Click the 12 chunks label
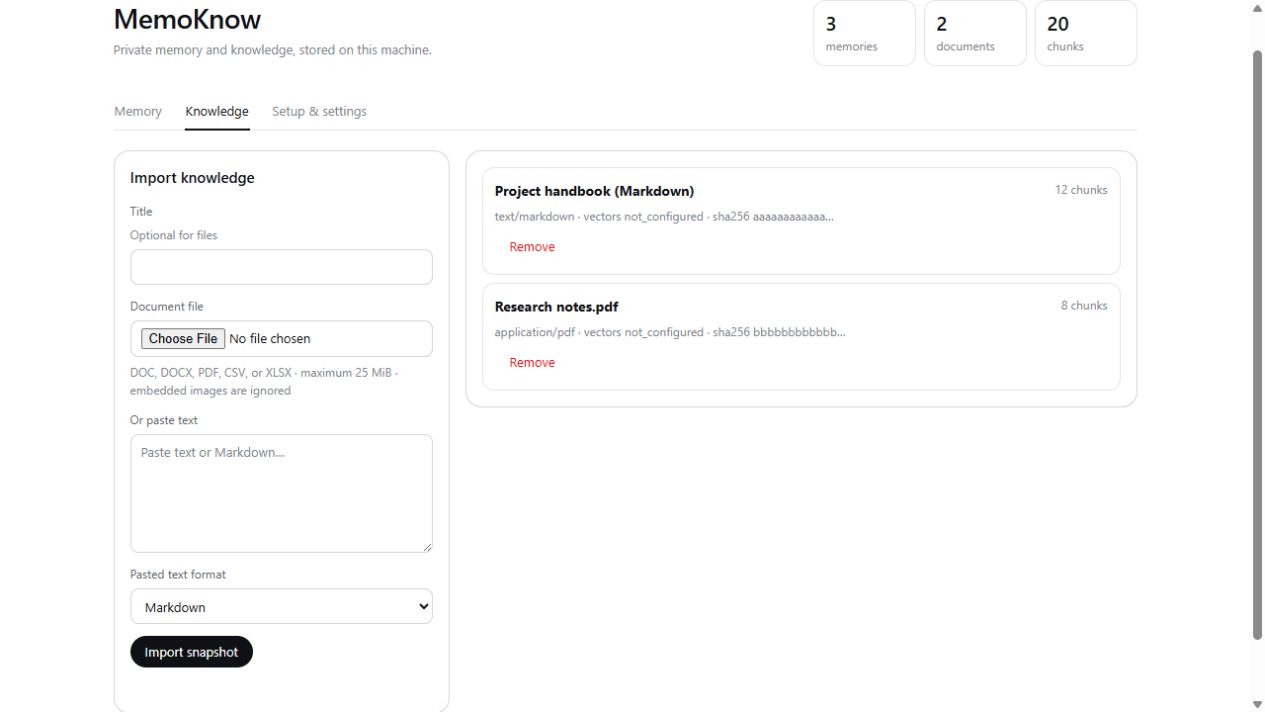 click(x=1081, y=190)
